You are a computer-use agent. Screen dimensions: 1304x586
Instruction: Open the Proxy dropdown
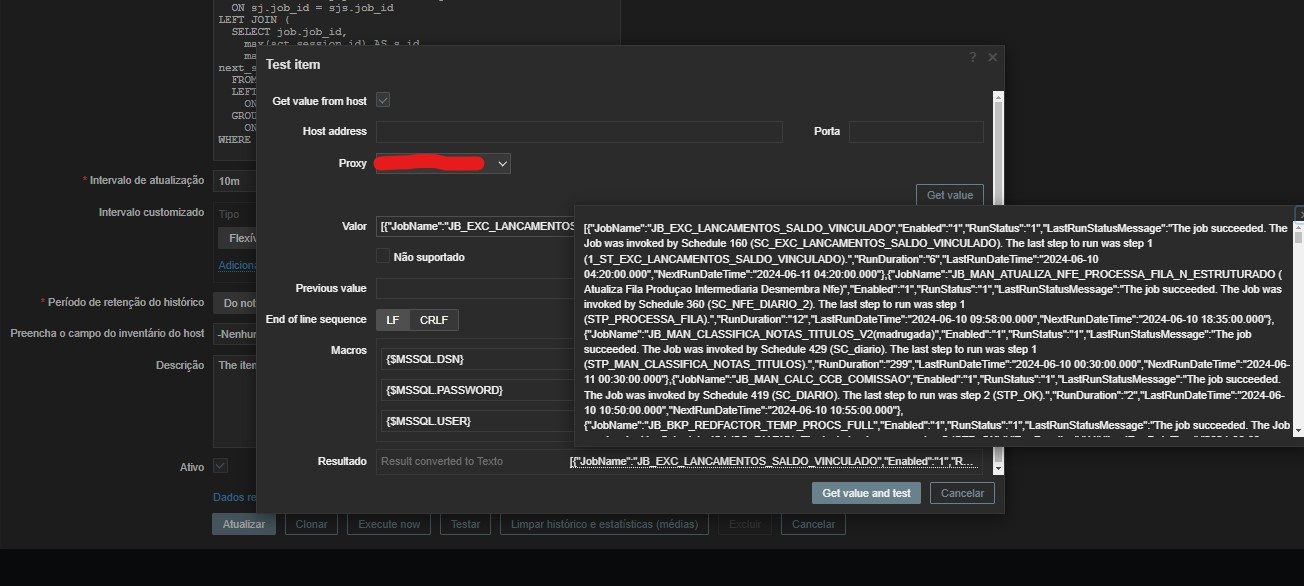pyautogui.click(x=443, y=163)
